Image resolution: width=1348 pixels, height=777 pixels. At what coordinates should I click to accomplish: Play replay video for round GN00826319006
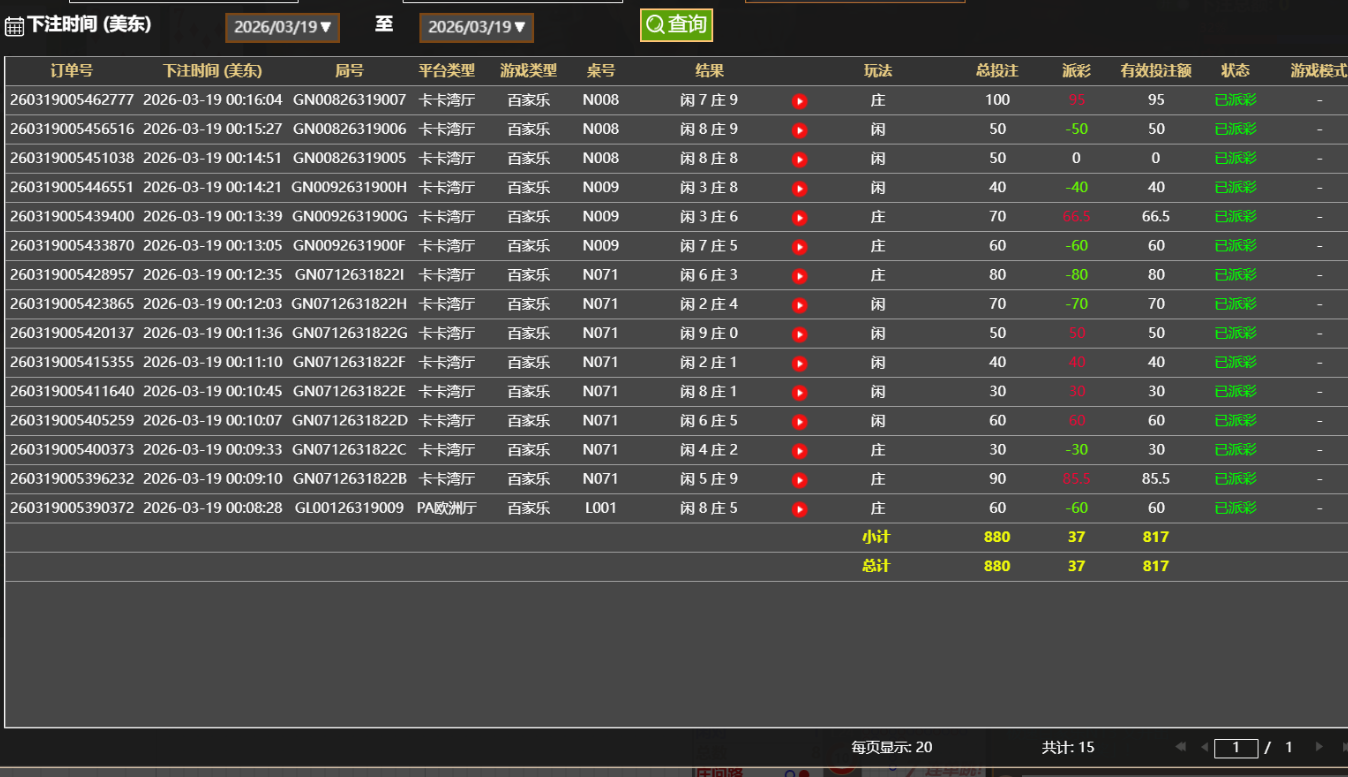click(799, 130)
